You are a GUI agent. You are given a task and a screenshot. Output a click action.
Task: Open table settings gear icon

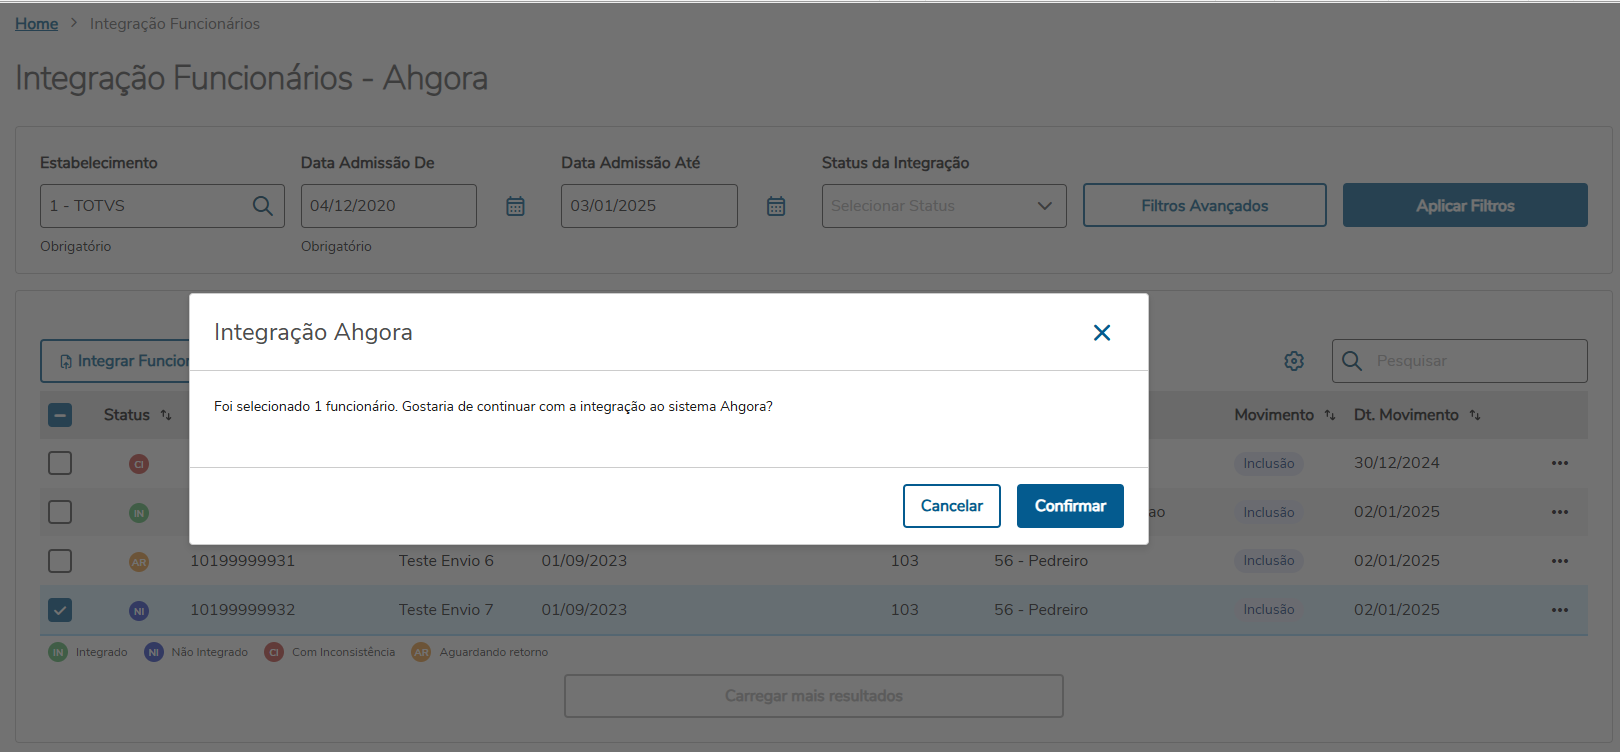tap(1294, 361)
